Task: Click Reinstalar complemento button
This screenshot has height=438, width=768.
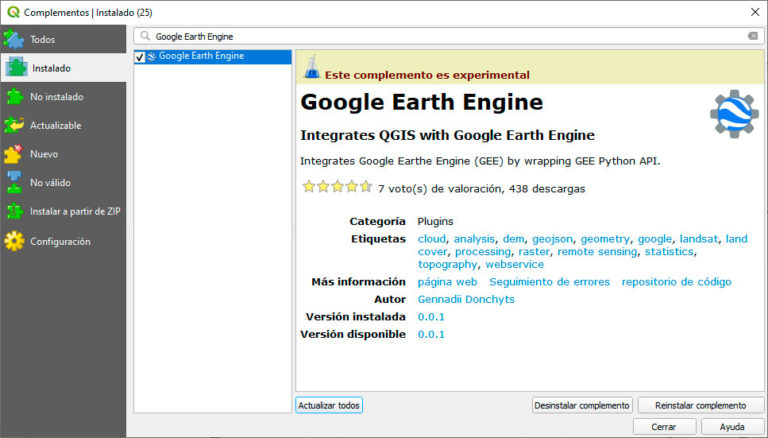Action: 700,405
